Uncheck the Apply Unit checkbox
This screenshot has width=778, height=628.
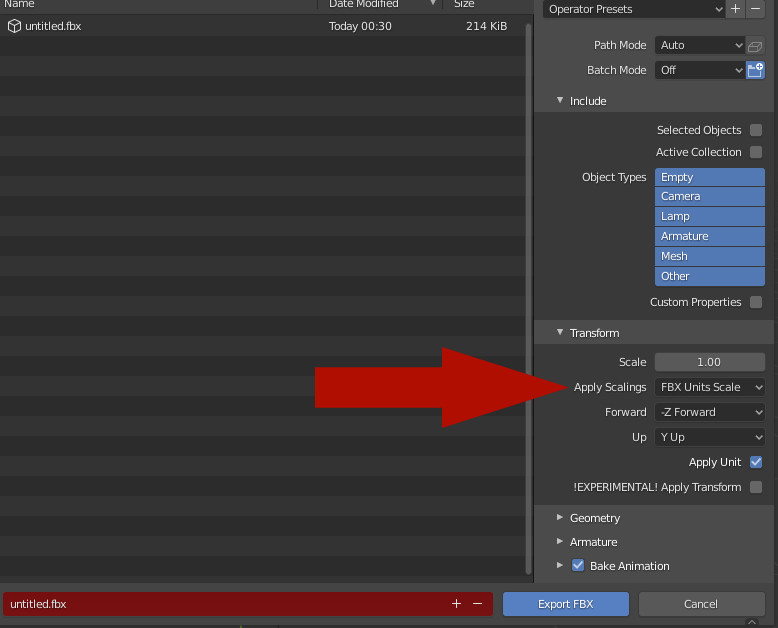tap(756, 462)
